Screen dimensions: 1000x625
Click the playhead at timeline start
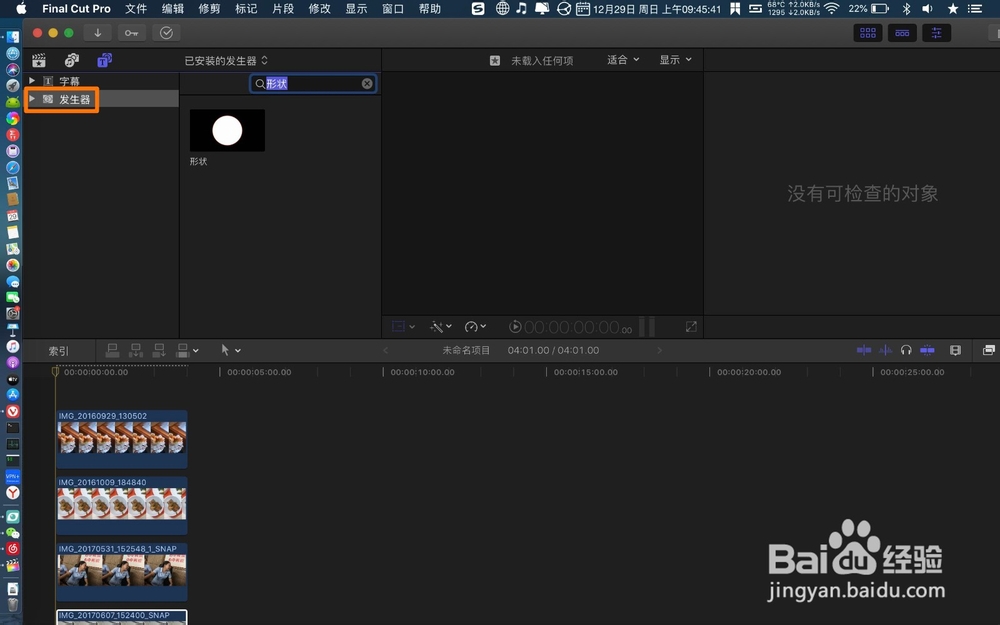(55, 371)
